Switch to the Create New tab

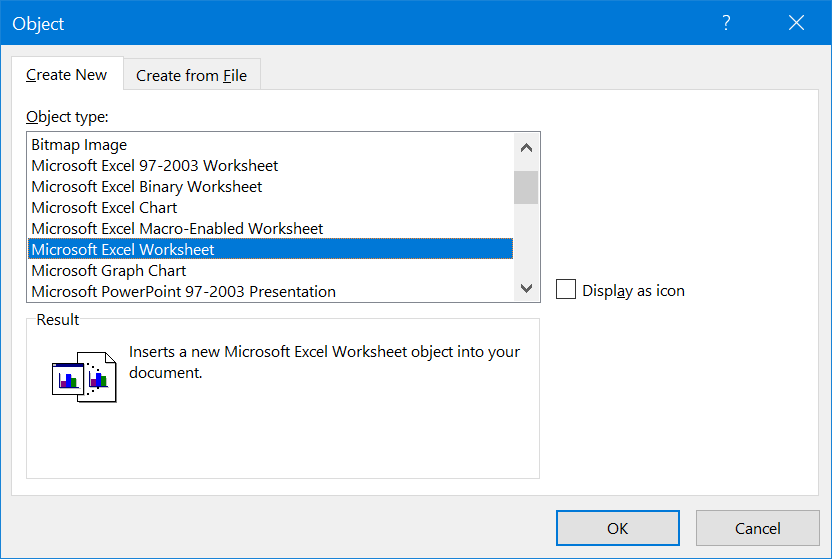(x=67, y=75)
